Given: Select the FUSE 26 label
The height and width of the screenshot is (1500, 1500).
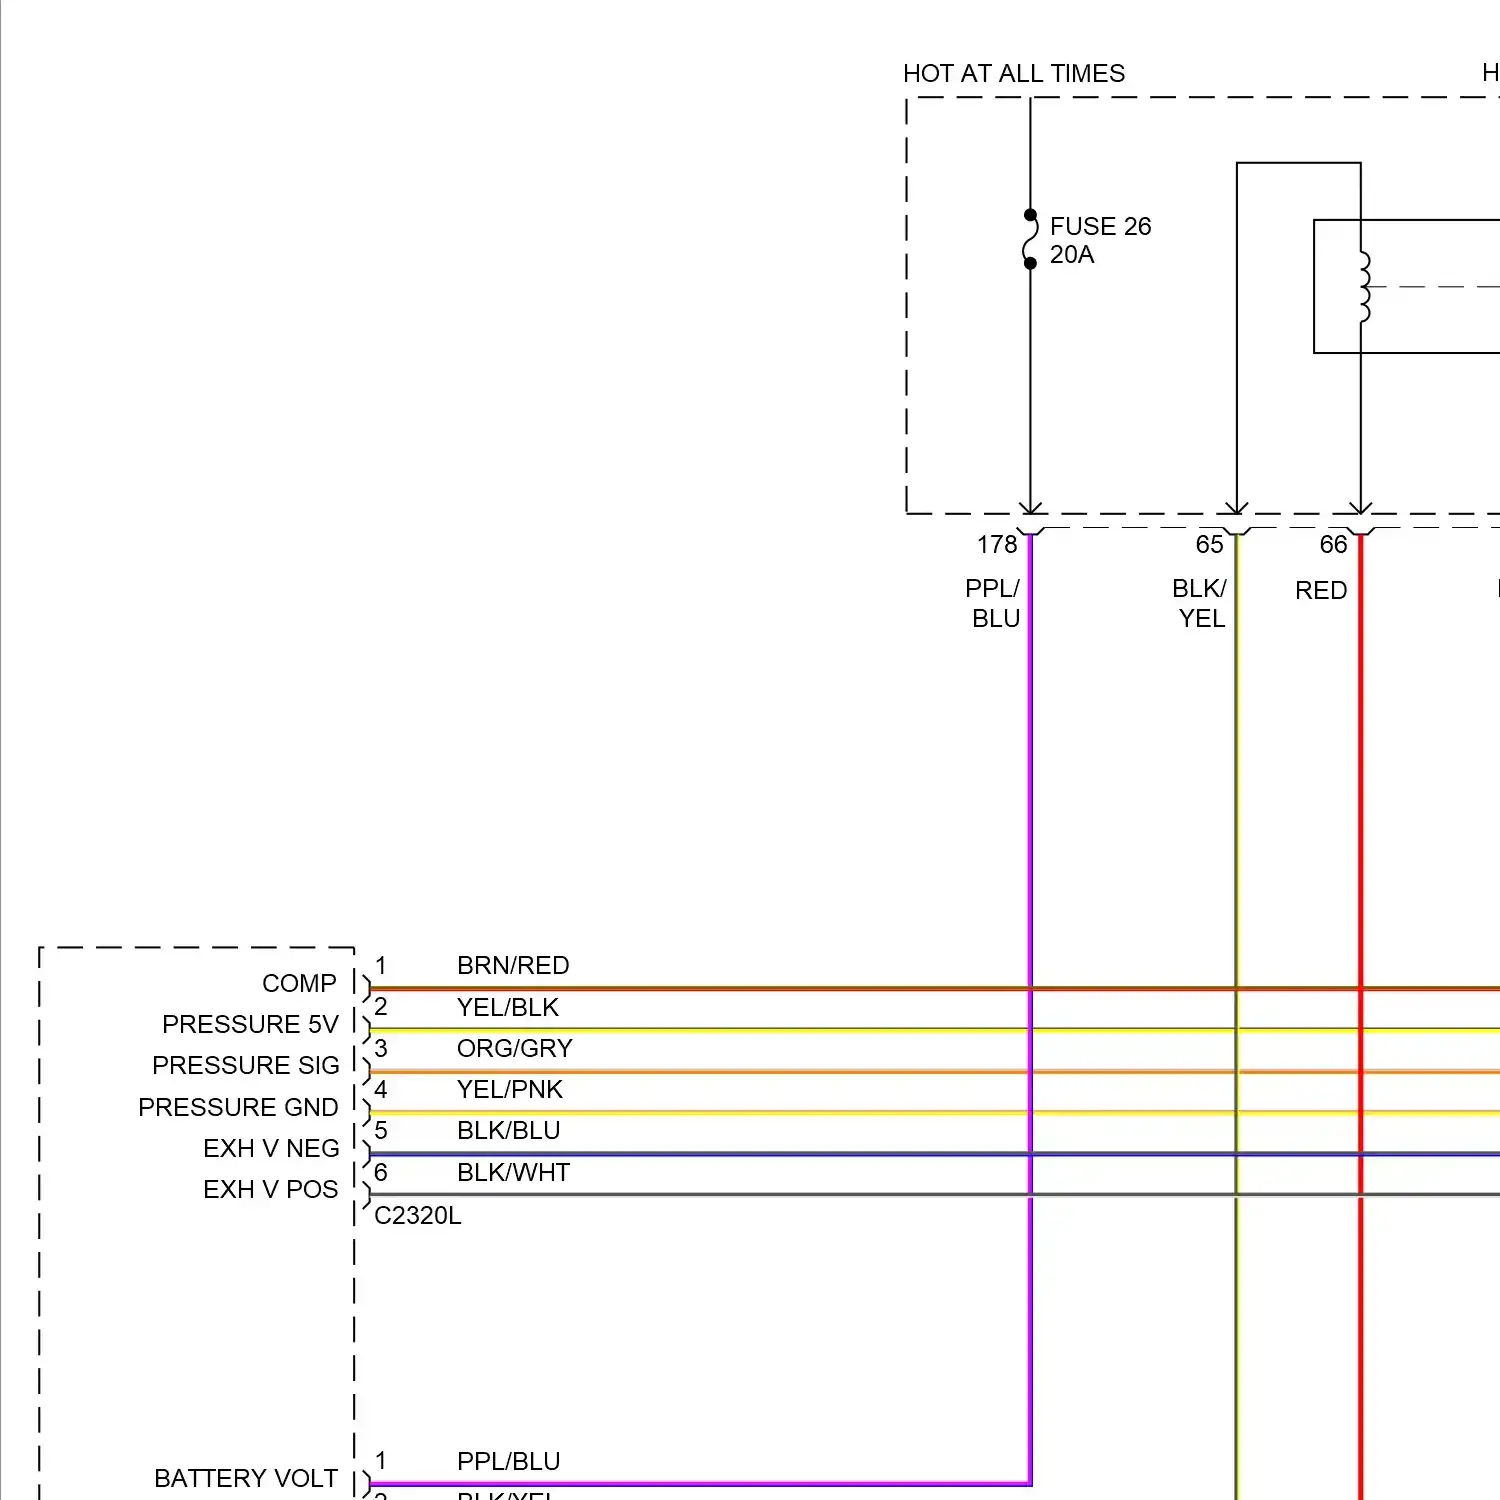Looking at the screenshot, I should click(1100, 226).
